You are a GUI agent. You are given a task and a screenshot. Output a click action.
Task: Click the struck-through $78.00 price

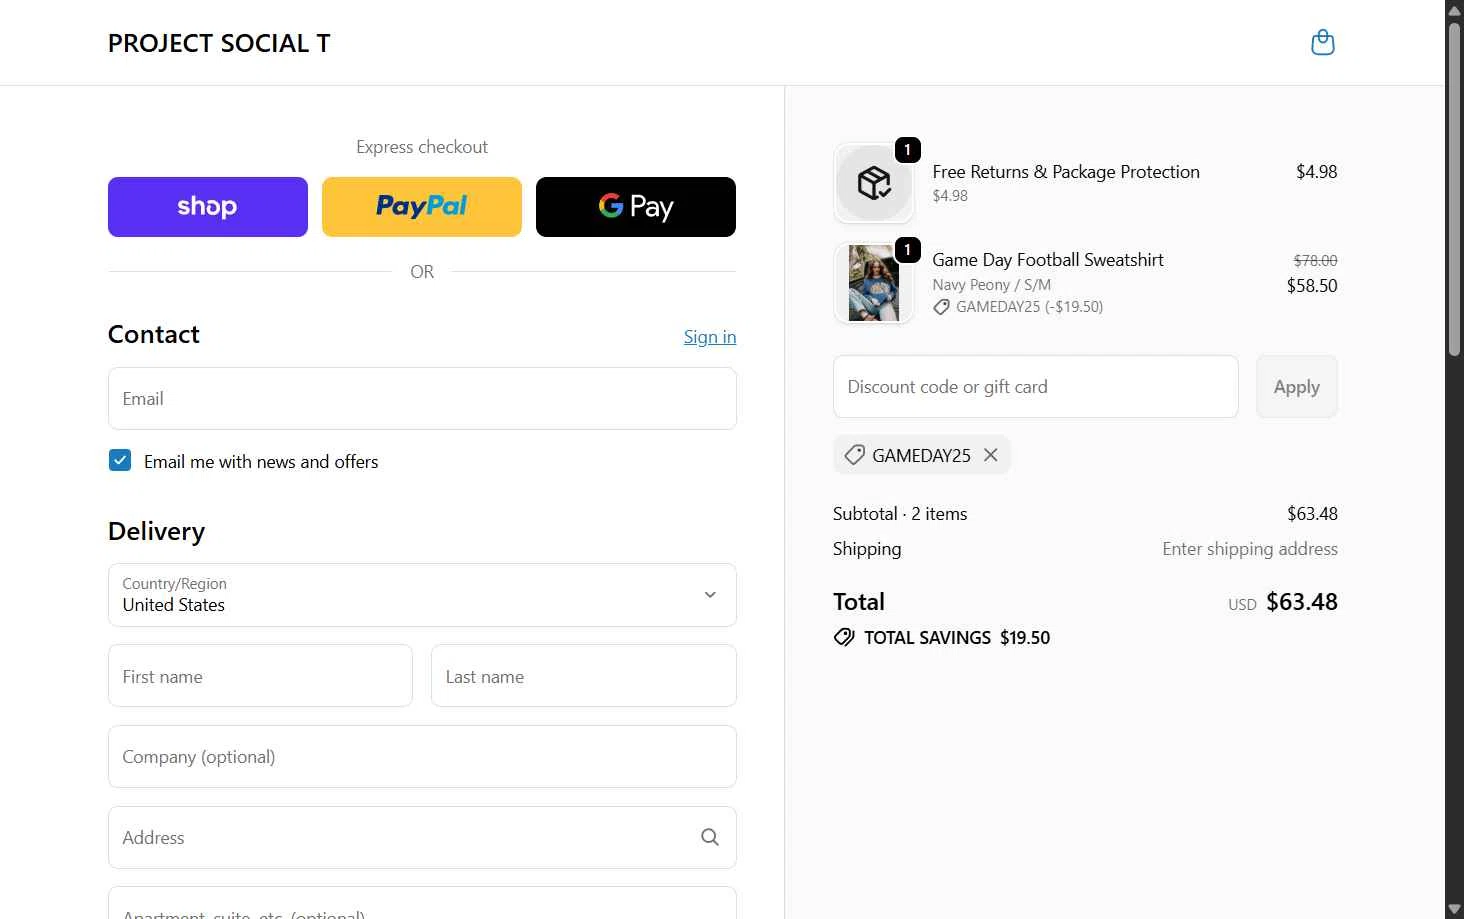[x=1315, y=260]
